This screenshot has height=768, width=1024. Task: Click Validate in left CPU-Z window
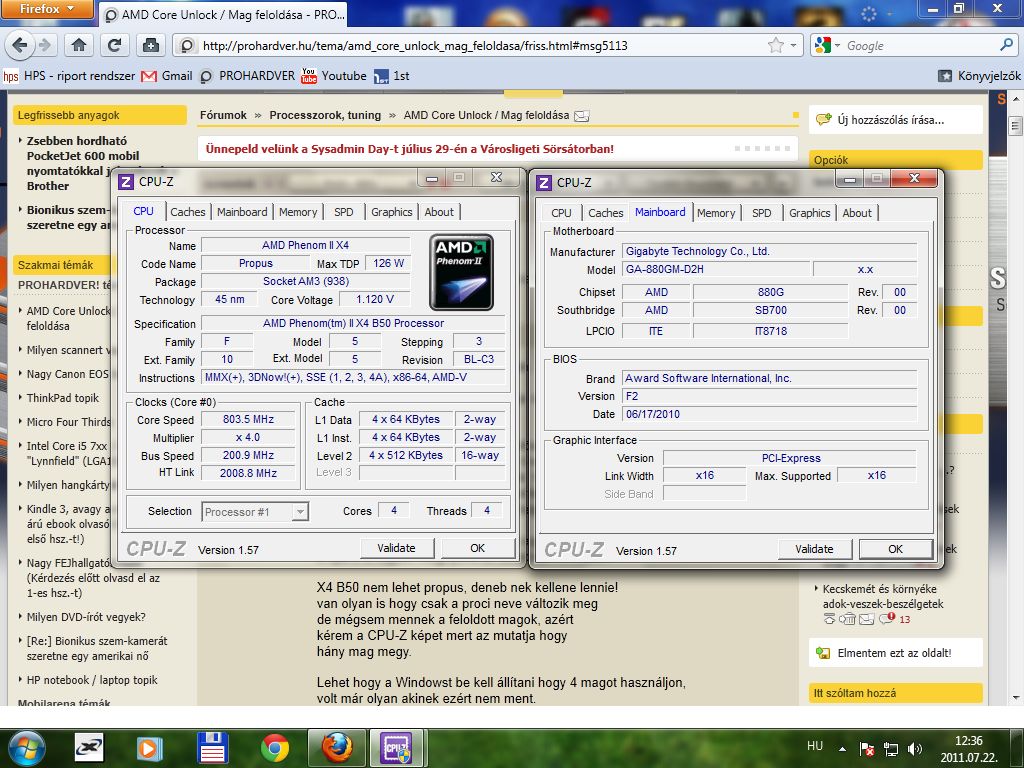pyautogui.click(x=396, y=549)
